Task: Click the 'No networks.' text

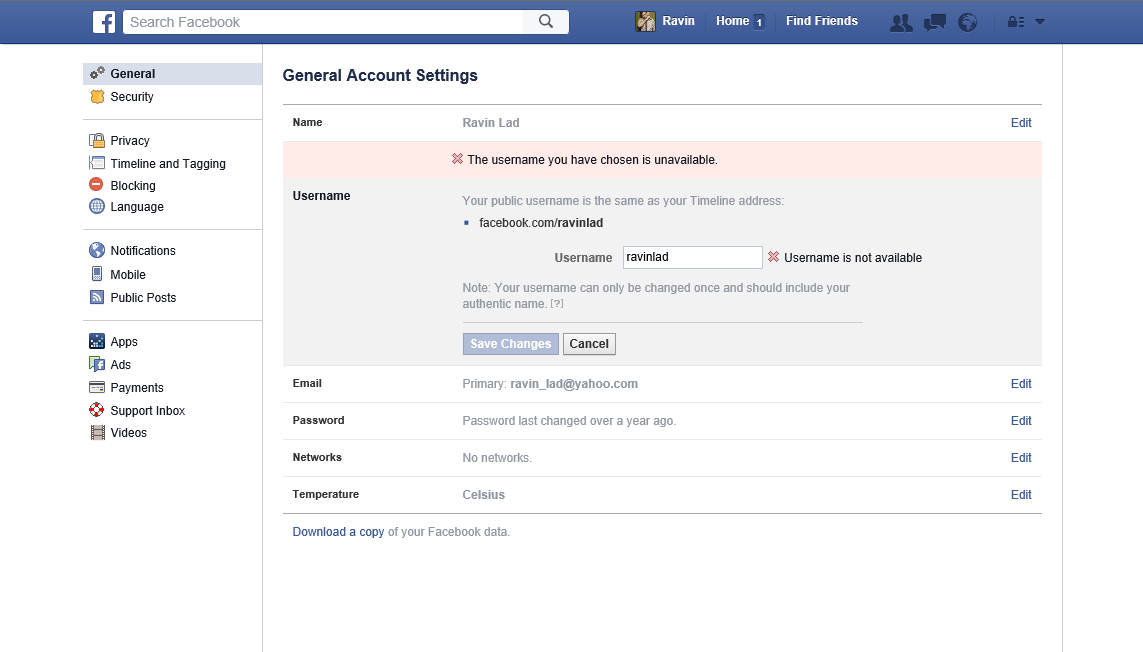Action: click(497, 458)
